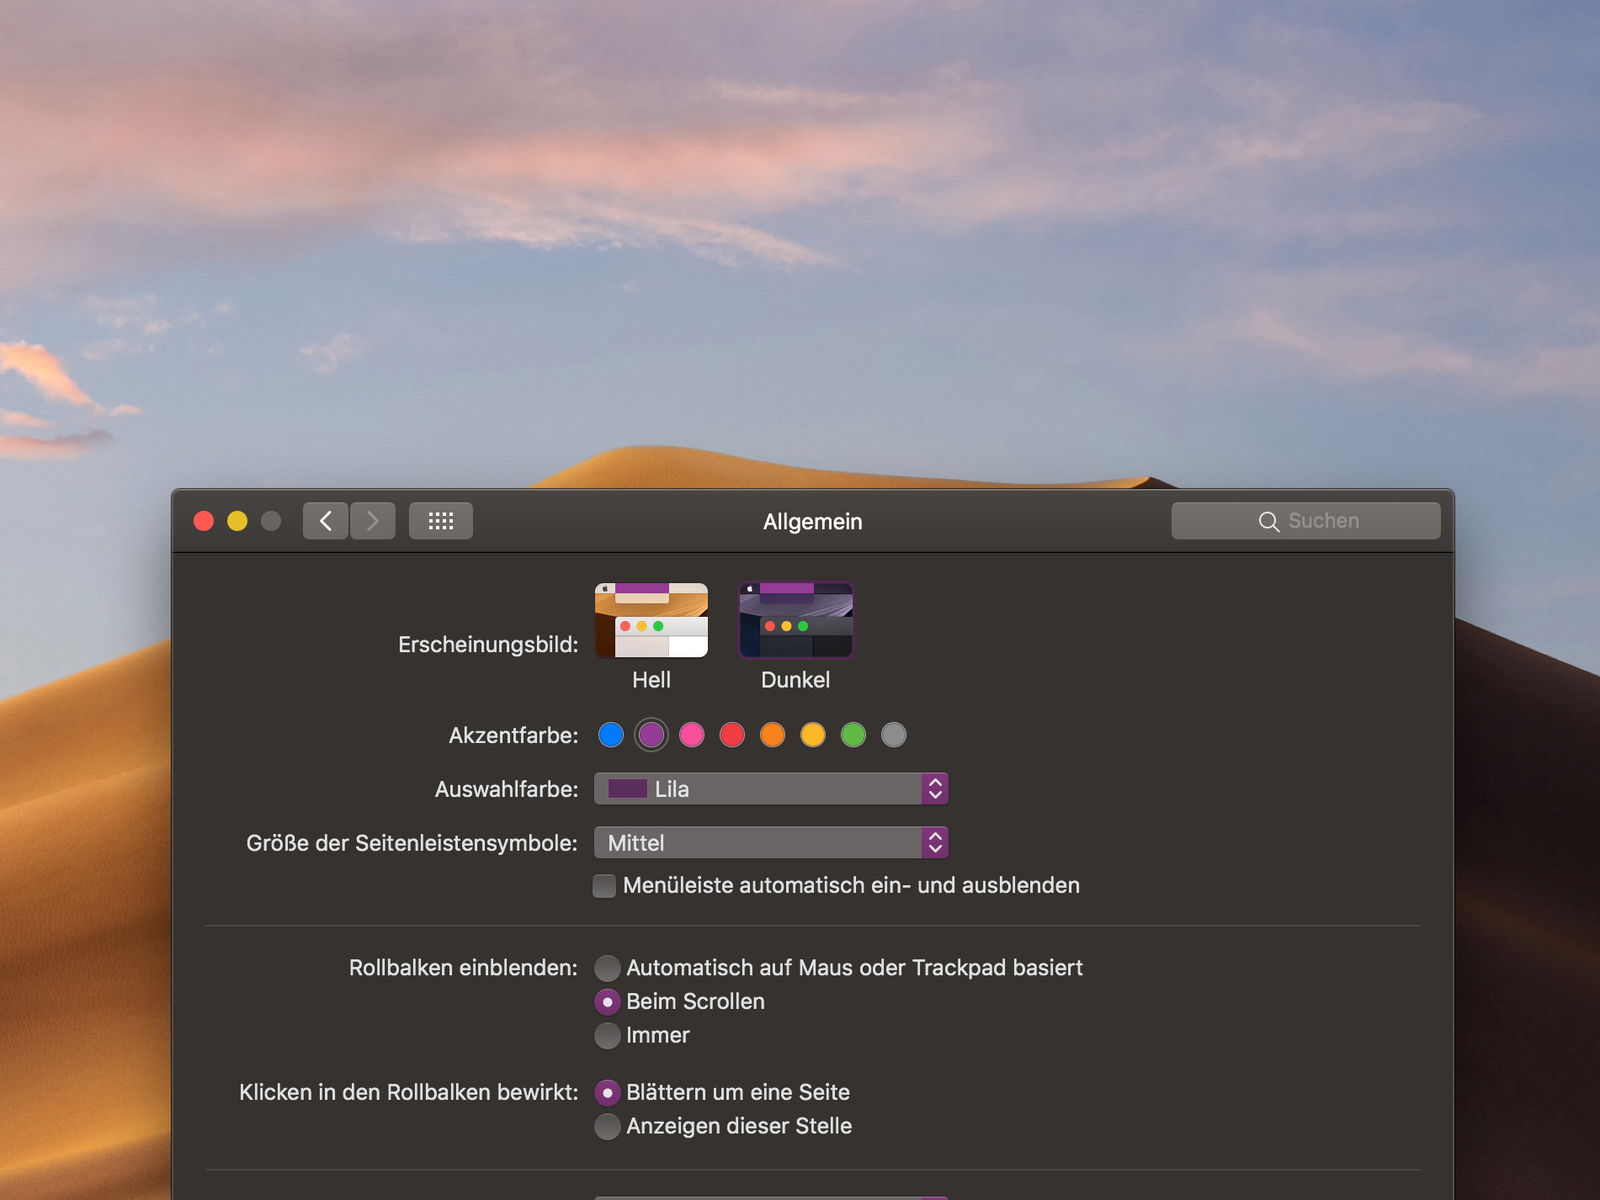
Task: Go forward with the right chevron button
Action: click(373, 521)
